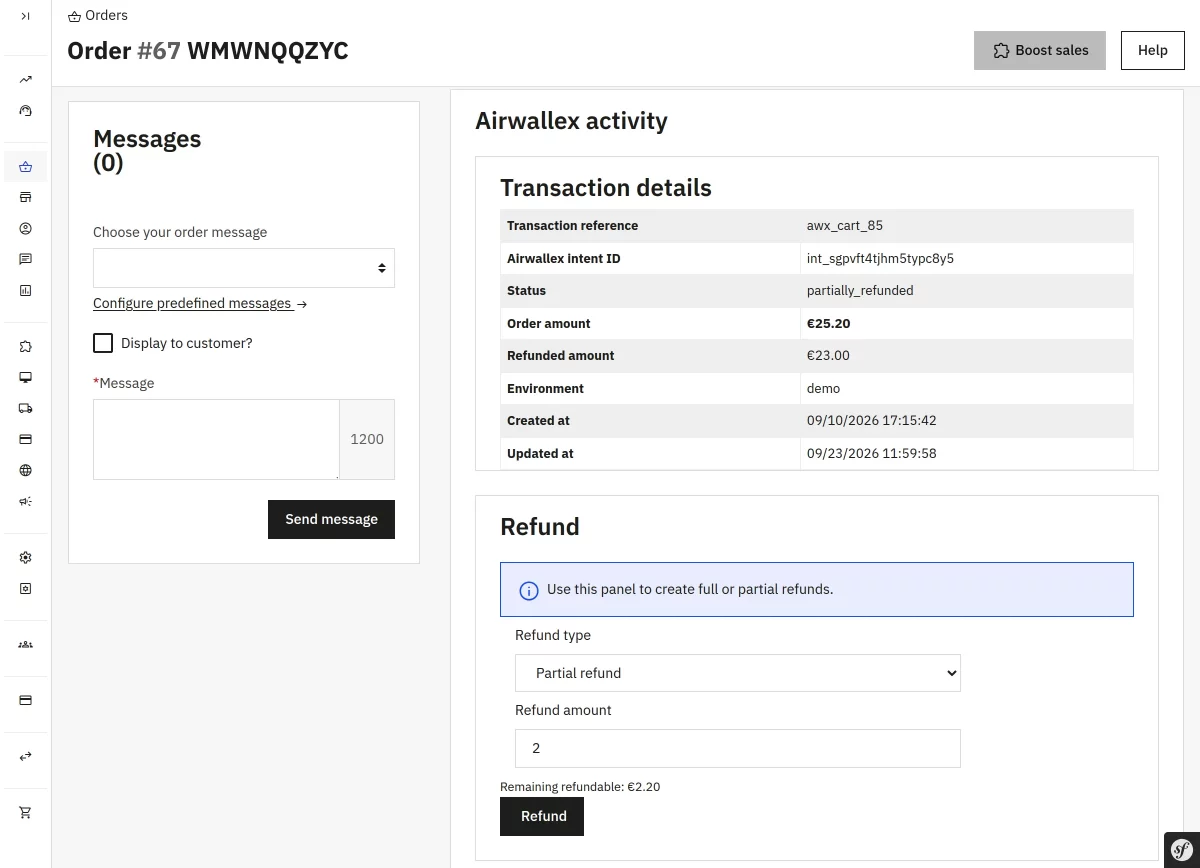Click the Environment value demo

click(x=823, y=389)
